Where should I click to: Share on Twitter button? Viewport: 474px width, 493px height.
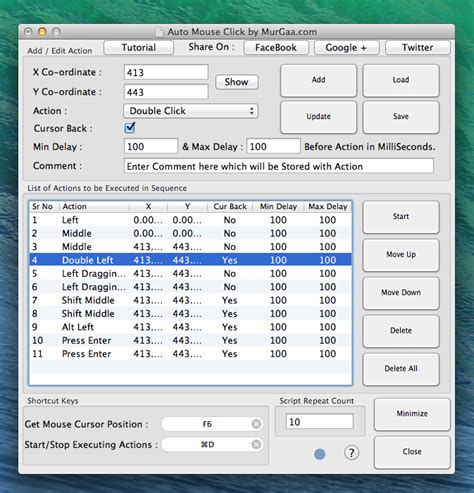418,48
